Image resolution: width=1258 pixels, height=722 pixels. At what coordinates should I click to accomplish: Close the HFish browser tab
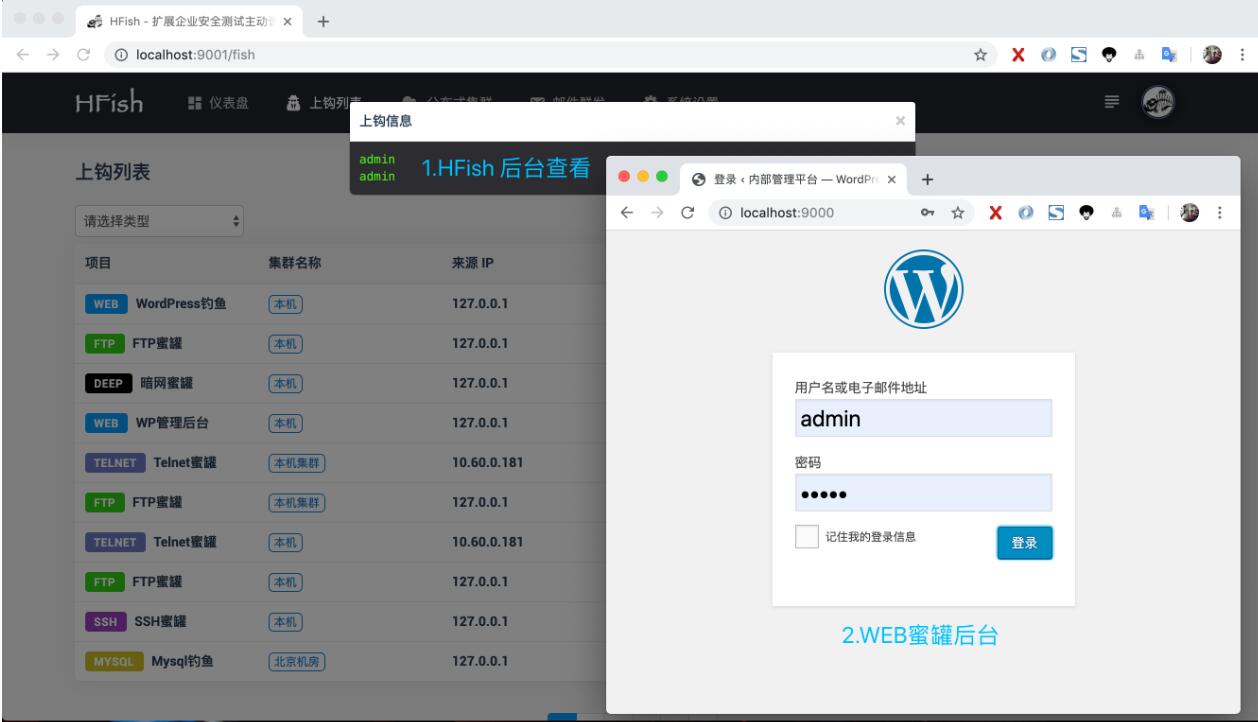click(287, 21)
